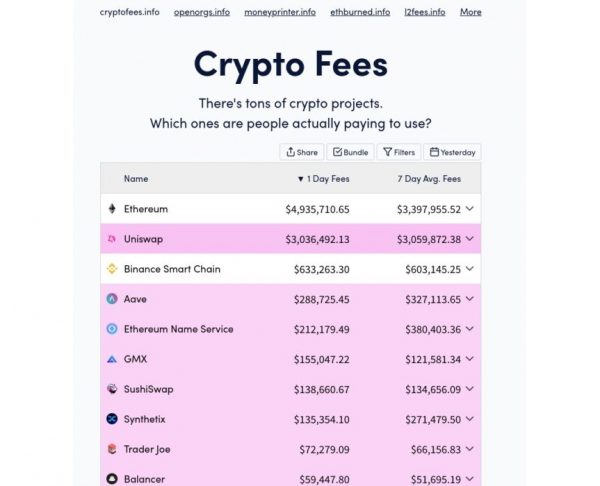
Task: Open the Filters button
Action: (x=398, y=152)
